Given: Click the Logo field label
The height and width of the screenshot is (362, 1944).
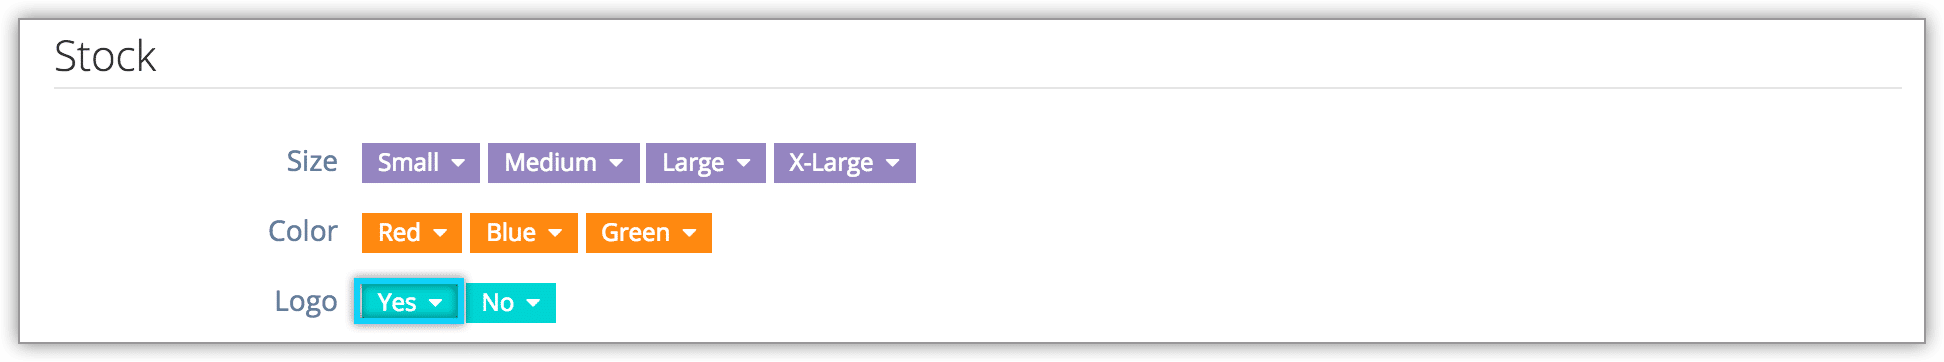Looking at the screenshot, I should pos(306,302).
